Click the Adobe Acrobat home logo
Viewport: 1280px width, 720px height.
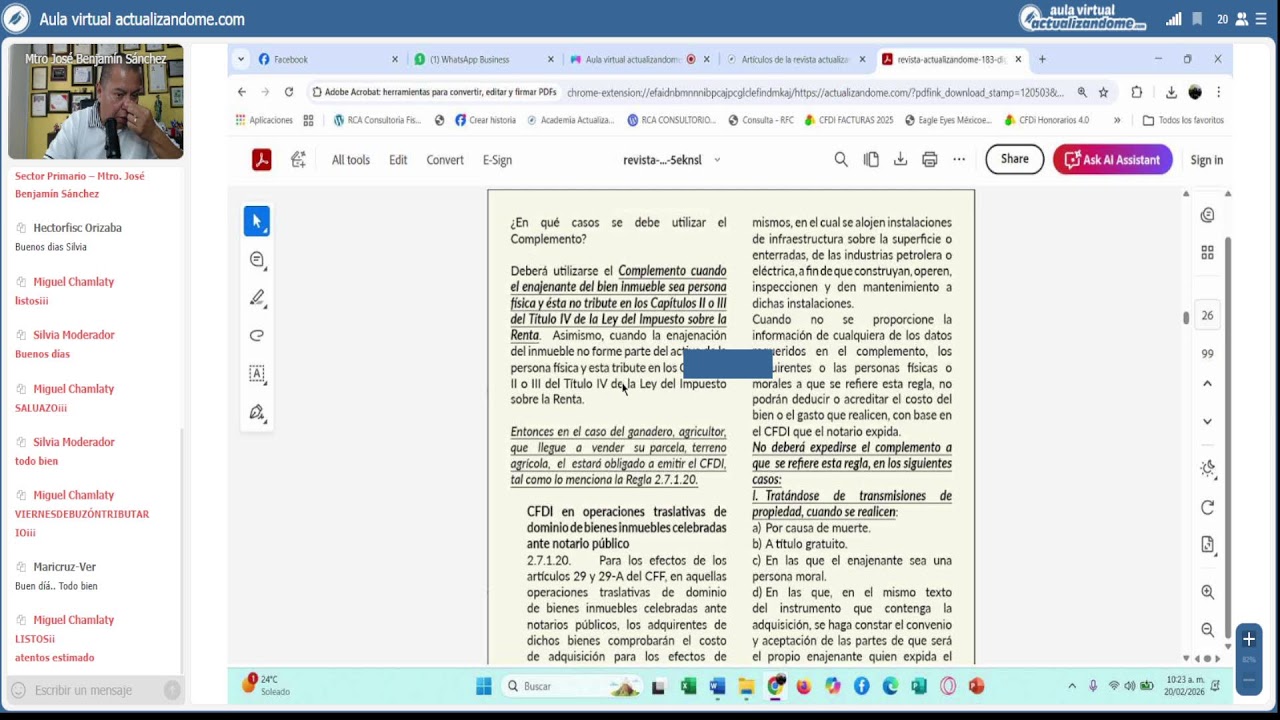tap(262, 159)
